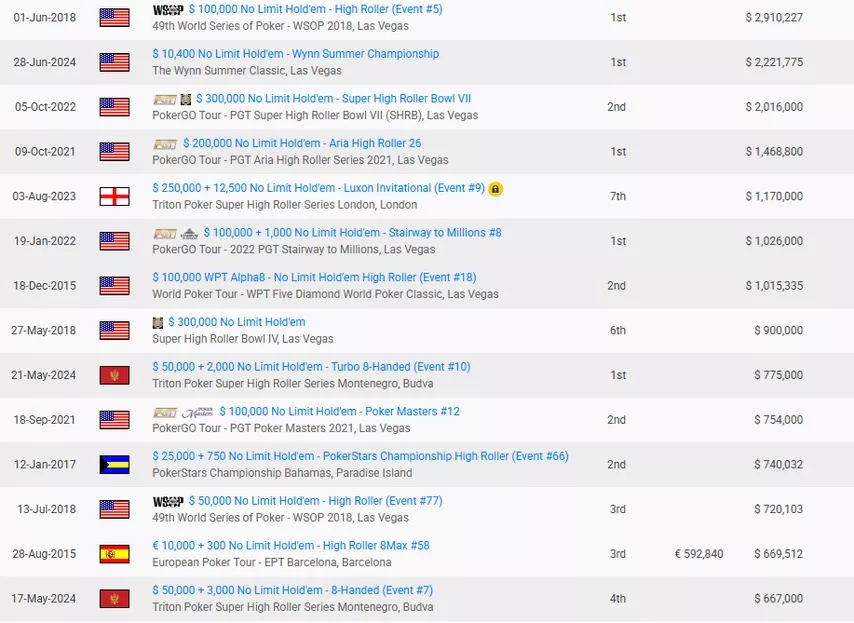854x623 pixels.
Task: Click the yellow lock icon after Luxon Invitational
Action: click(496, 188)
